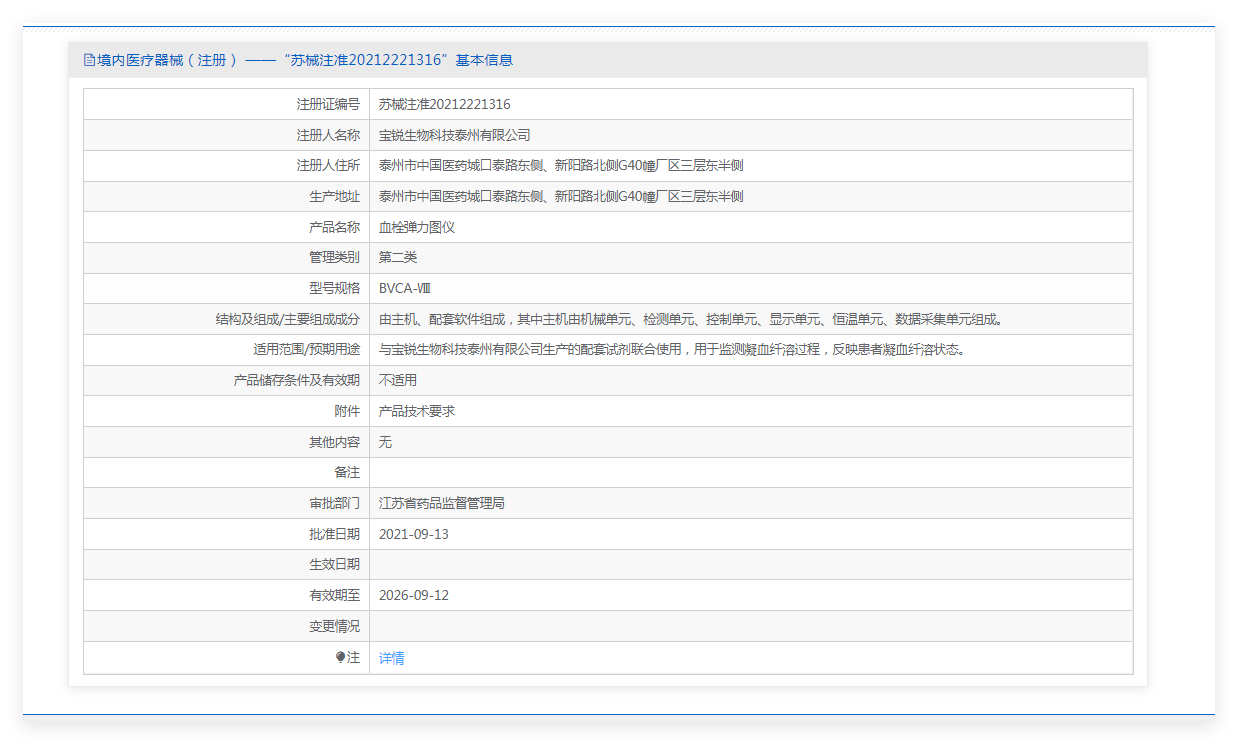Image resolution: width=1238 pixels, height=744 pixels.
Task: Select the registration number 苏械注准20212221316 cell
Action: point(445,104)
